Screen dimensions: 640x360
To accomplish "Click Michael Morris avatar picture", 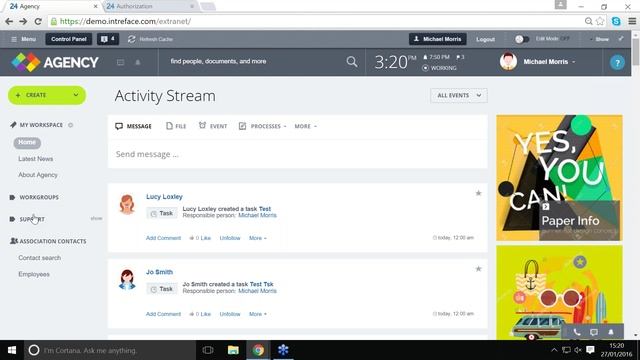I will 508,62.
